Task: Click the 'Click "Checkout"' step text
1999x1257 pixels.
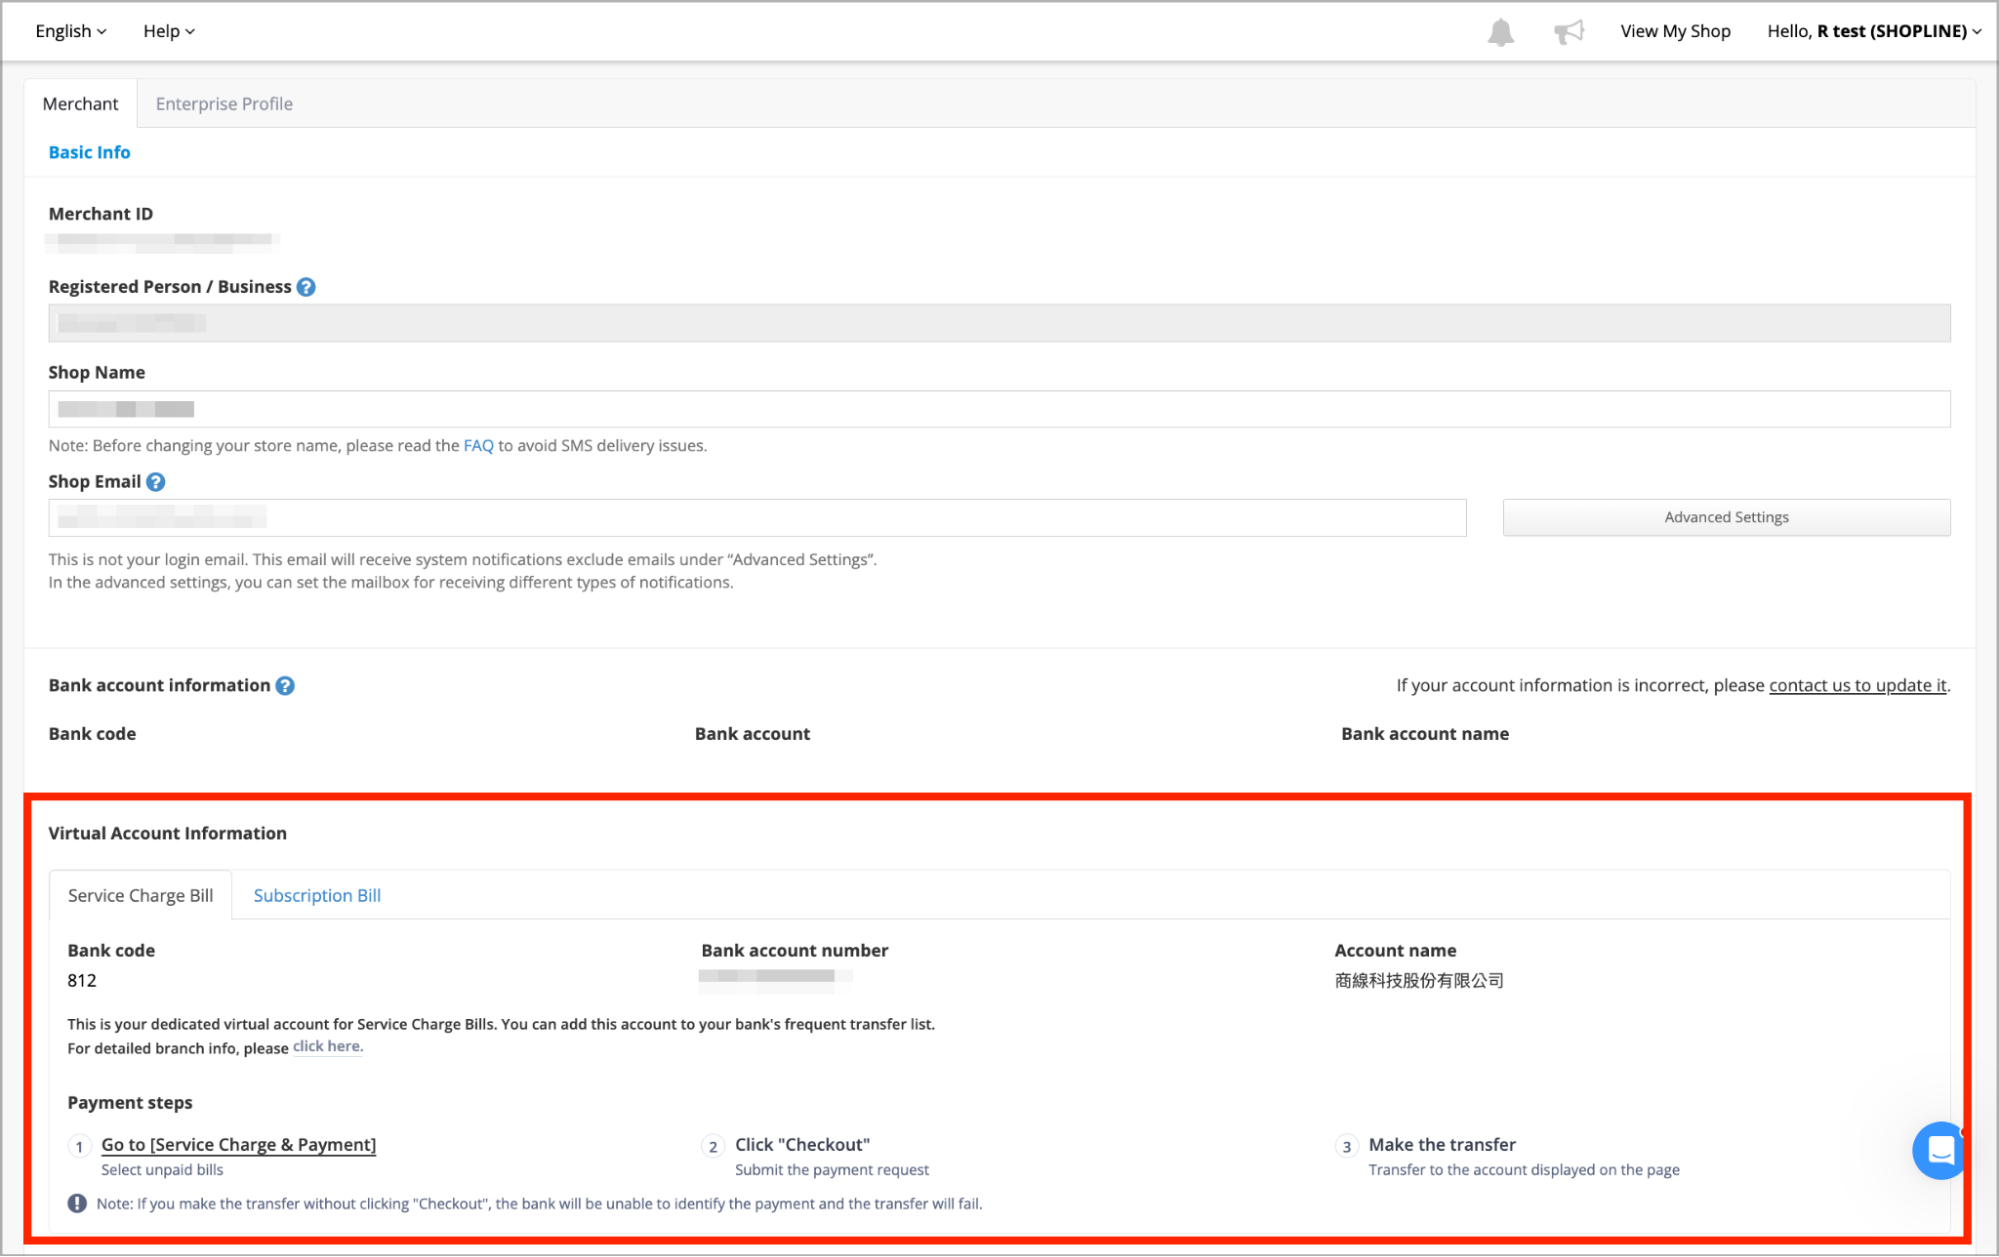Action: pos(802,1145)
